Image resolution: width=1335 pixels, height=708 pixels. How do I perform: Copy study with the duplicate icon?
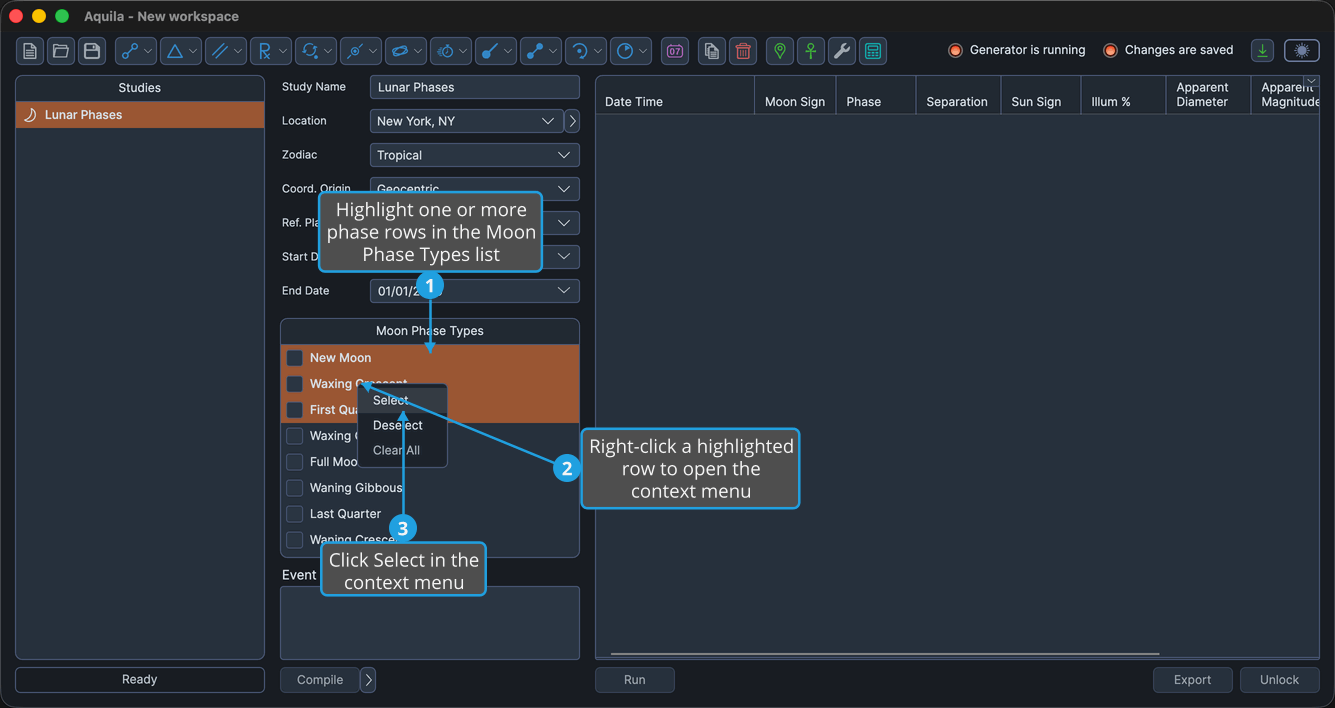[x=711, y=51]
